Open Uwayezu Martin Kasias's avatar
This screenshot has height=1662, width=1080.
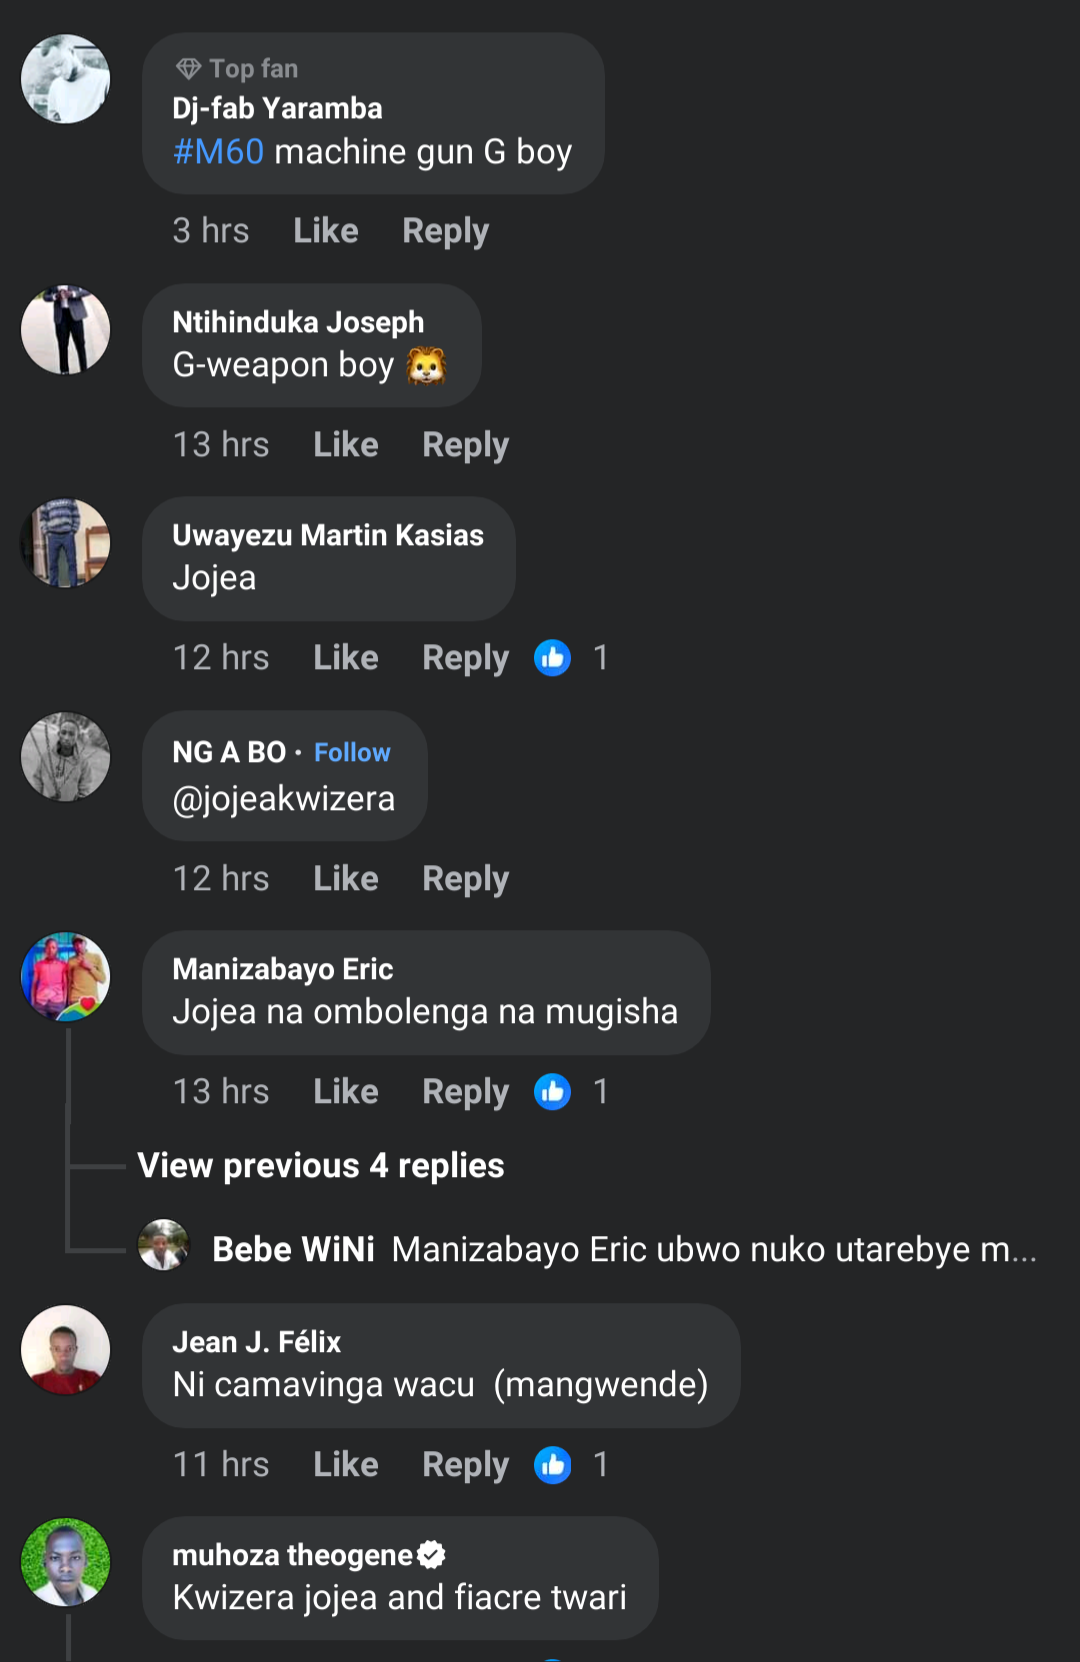coord(66,543)
